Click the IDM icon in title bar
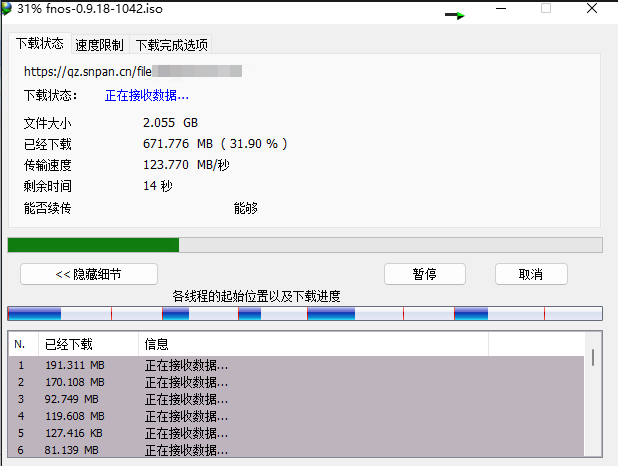 coord(9,9)
